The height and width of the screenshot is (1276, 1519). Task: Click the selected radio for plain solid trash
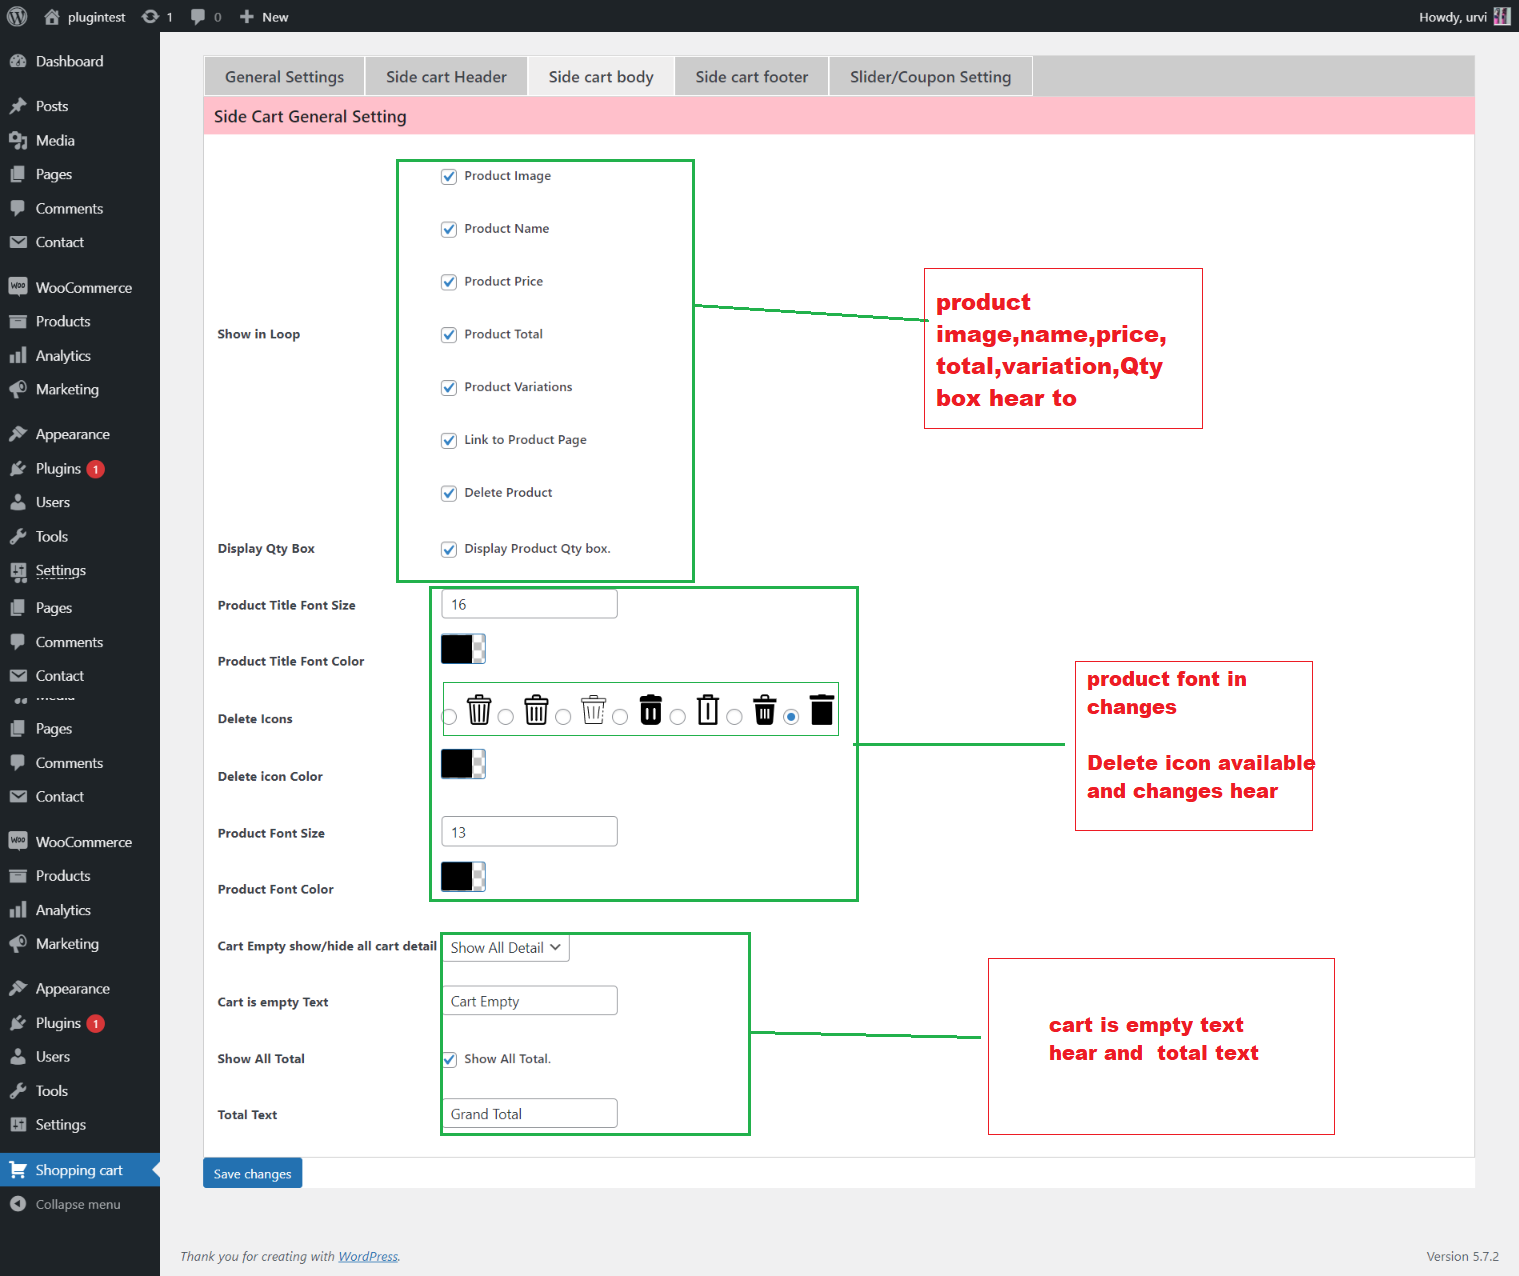coord(791,717)
